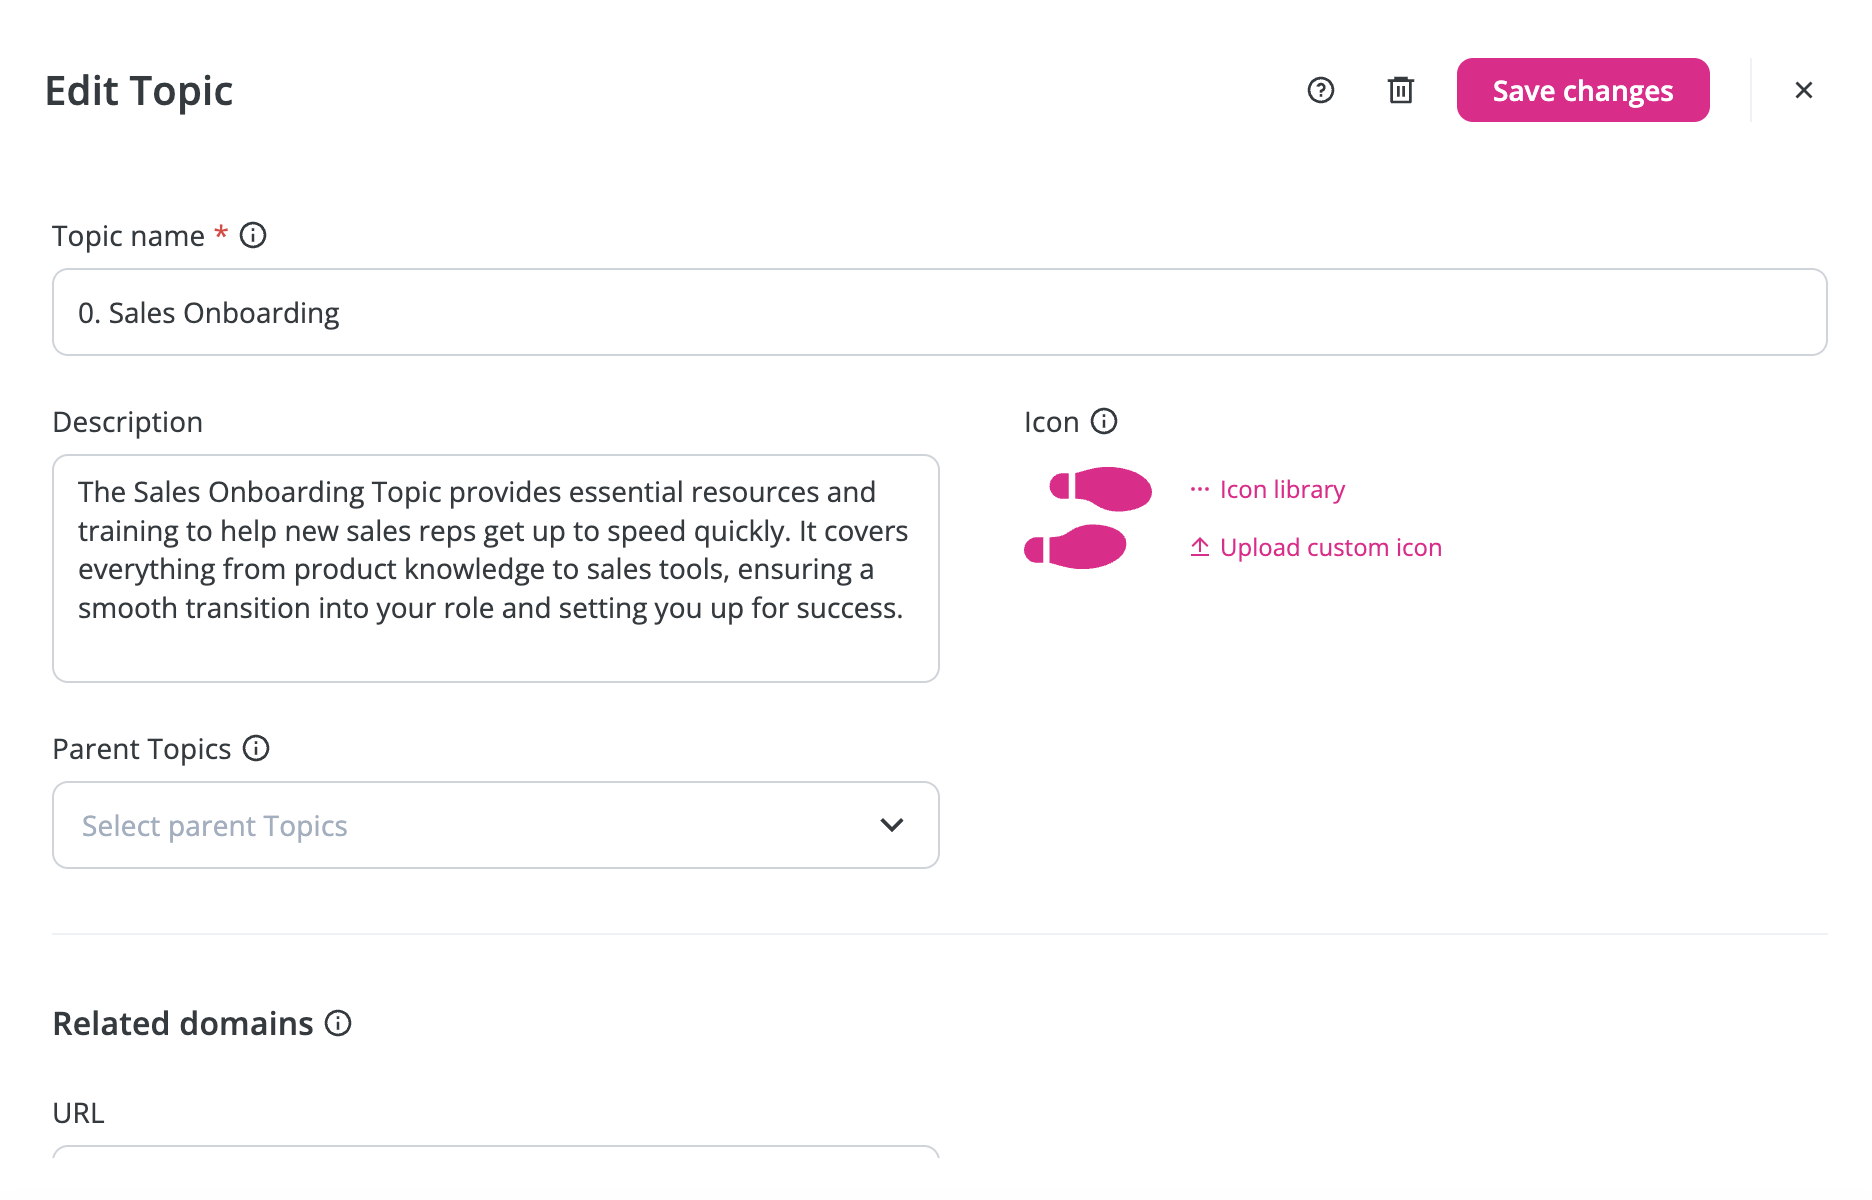Image resolution: width=1872 pixels, height=1200 pixels.
Task: Click the Parent Topics label text
Action: [142, 749]
